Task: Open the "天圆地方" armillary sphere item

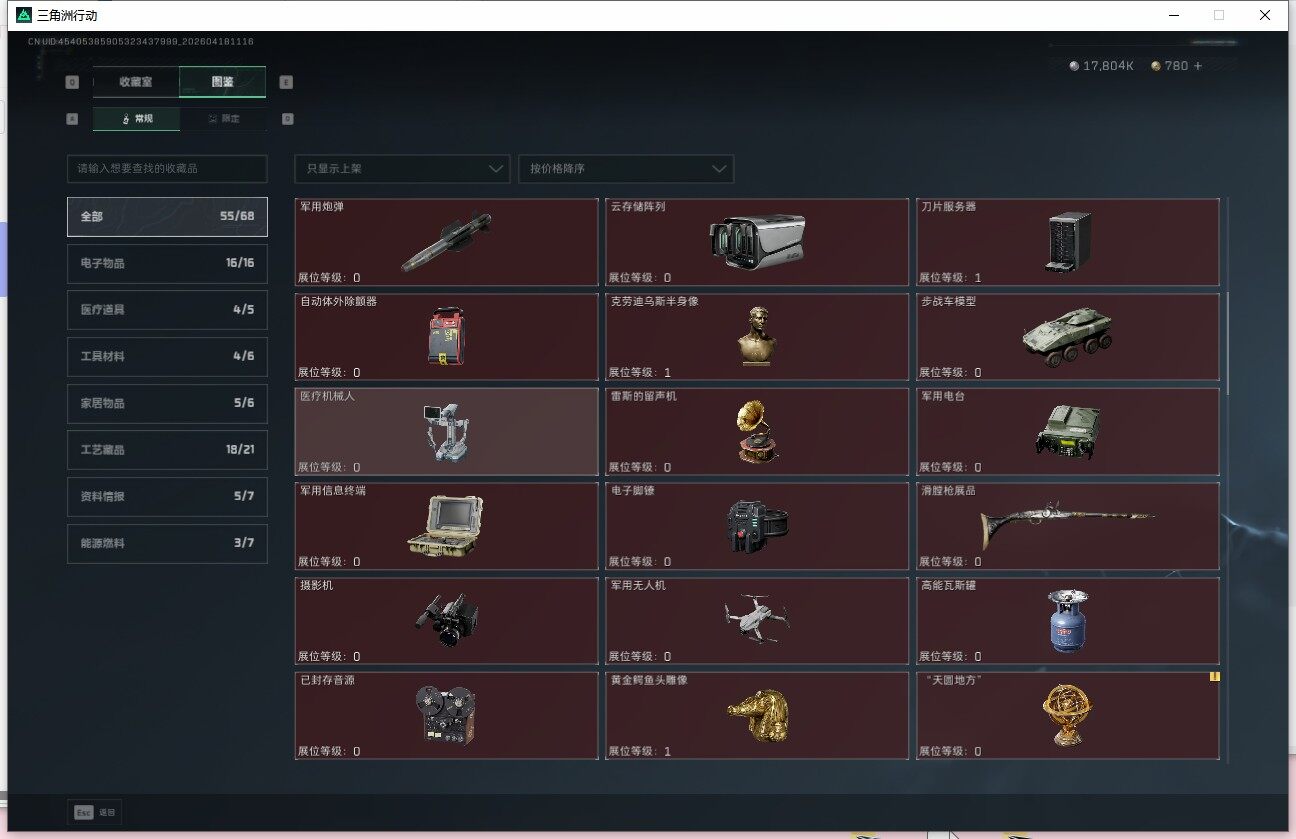Action: tap(1068, 715)
